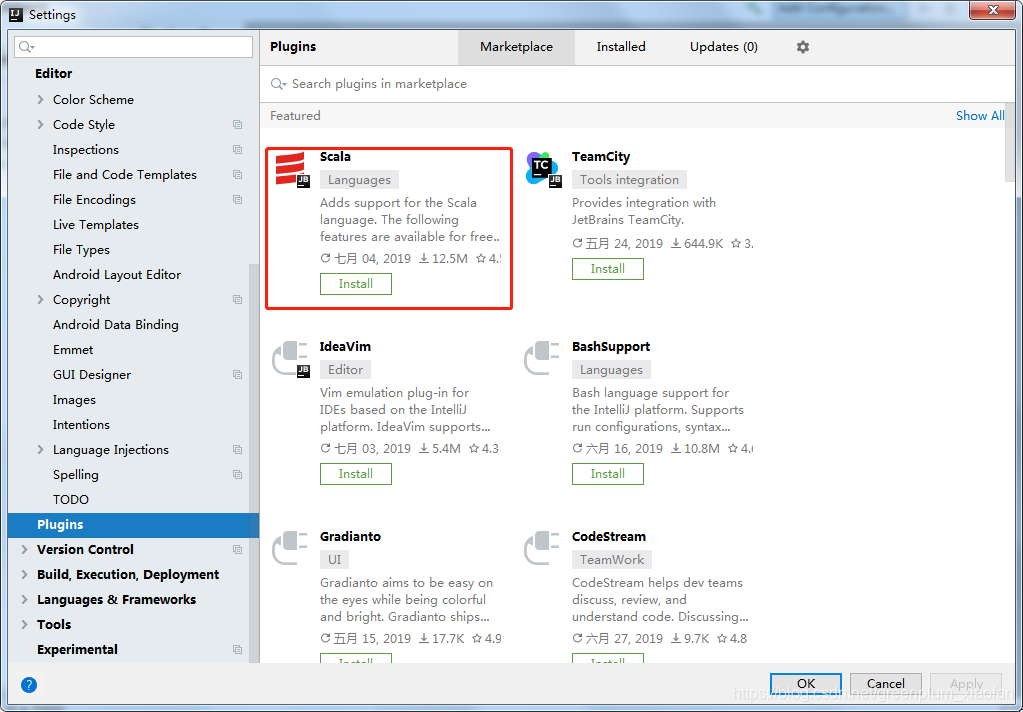Click project-level icon beside Spelling

(237, 474)
